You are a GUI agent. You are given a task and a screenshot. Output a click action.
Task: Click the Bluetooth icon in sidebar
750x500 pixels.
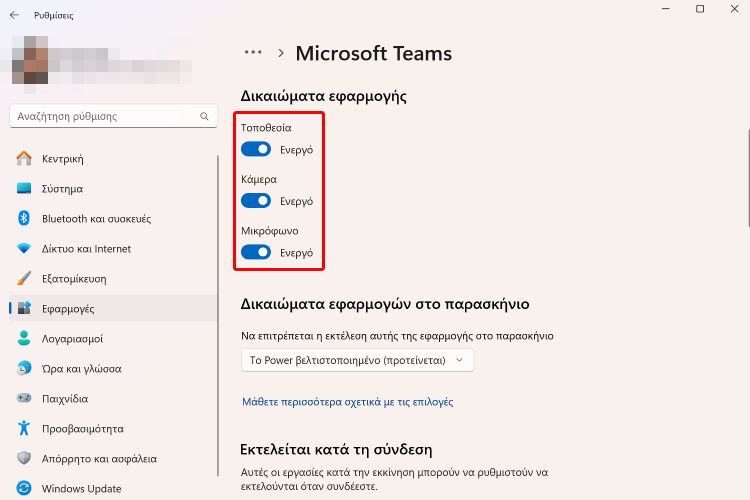click(x=24, y=218)
